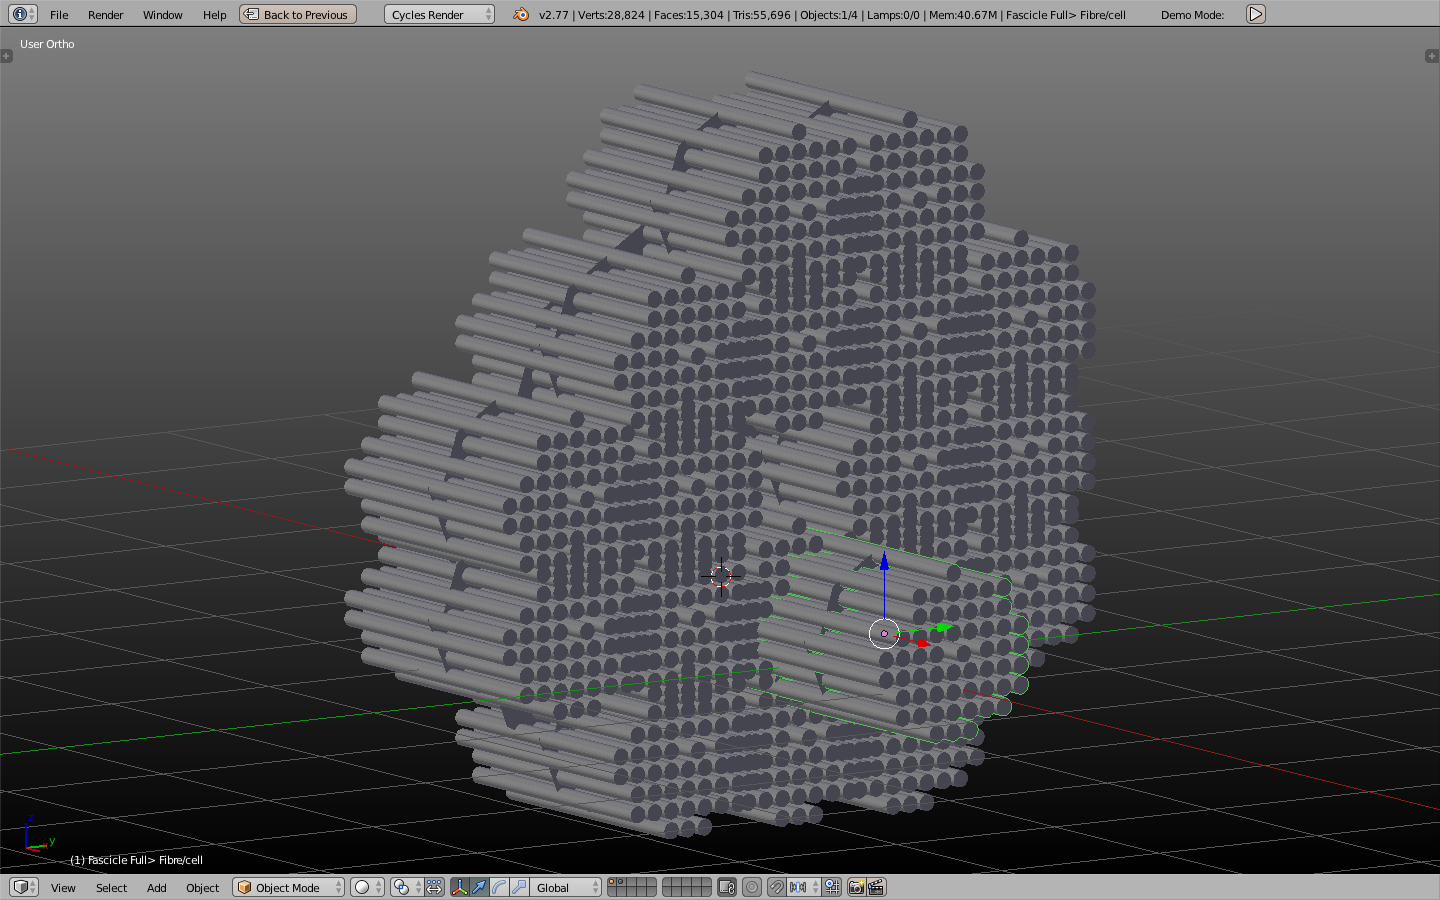Click the 'Lamps:0/0' statistic

click(893, 15)
